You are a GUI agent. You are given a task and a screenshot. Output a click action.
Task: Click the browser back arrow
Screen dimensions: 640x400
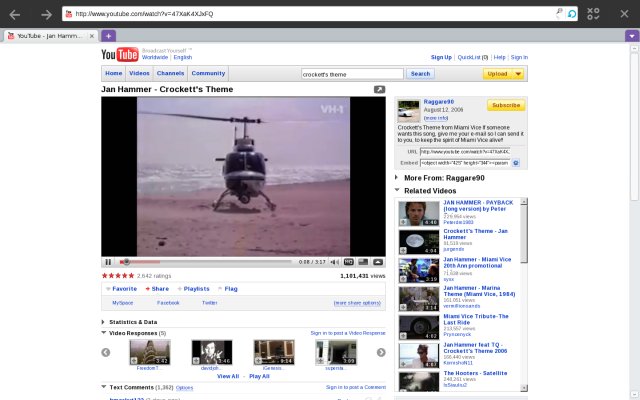pos(16,14)
